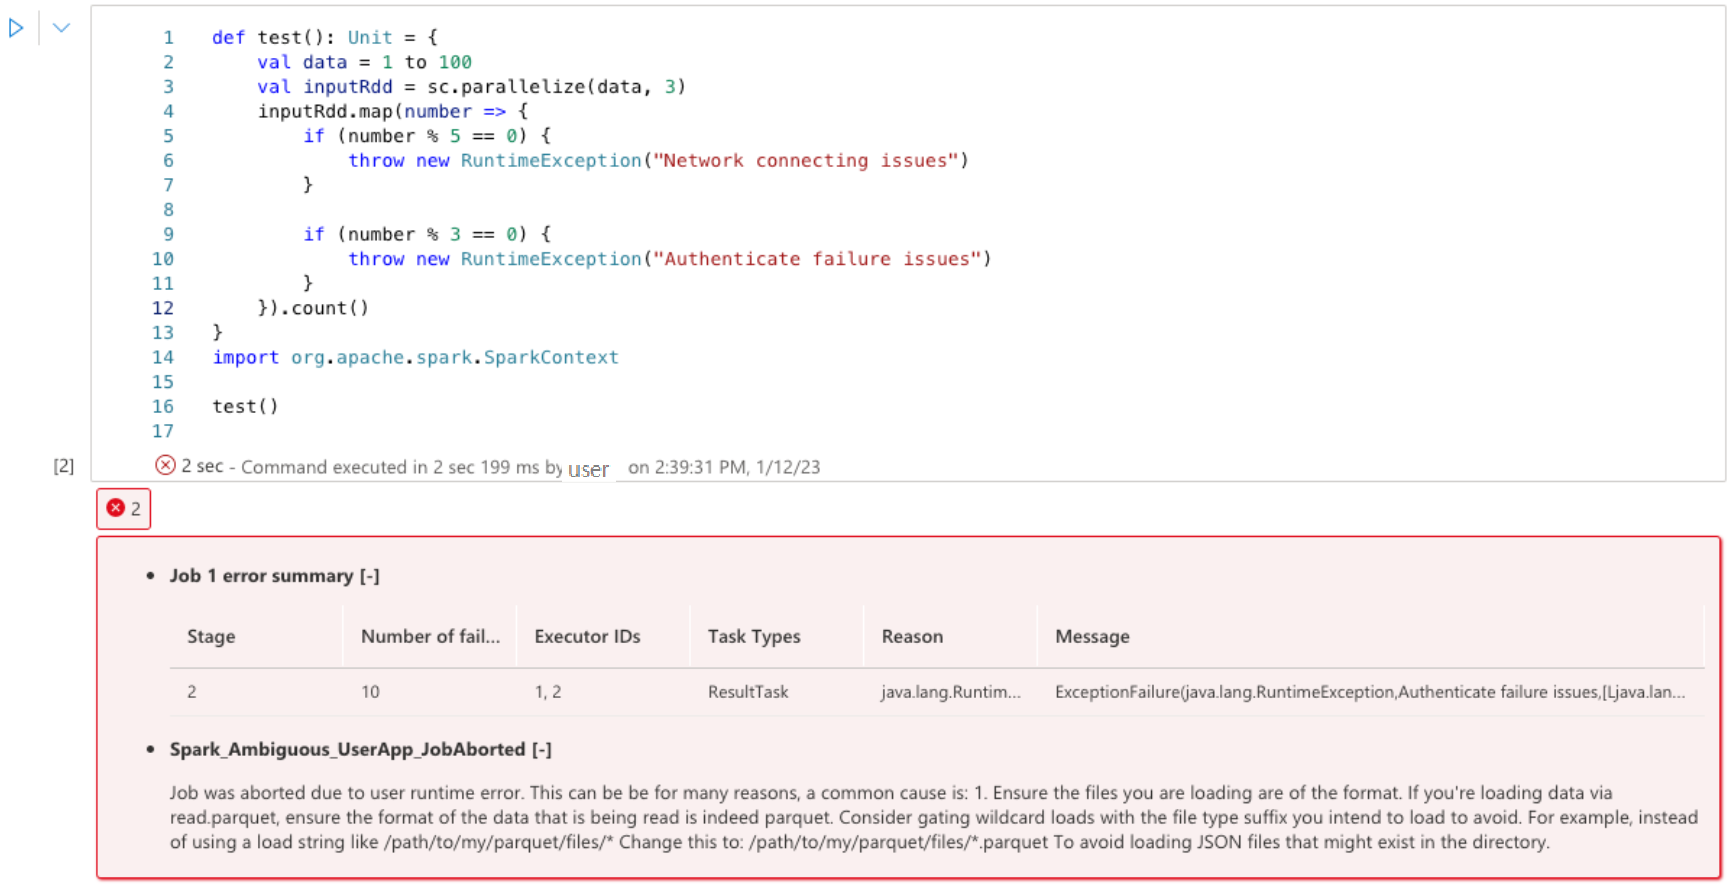Open the run options chevron dropdown

pyautogui.click(x=61, y=28)
